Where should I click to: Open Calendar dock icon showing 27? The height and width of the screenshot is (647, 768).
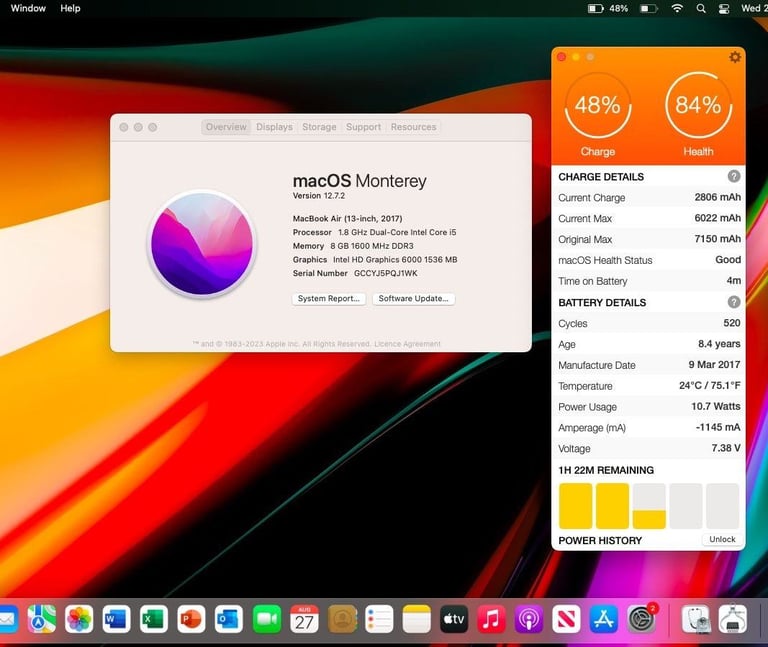point(304,619)
